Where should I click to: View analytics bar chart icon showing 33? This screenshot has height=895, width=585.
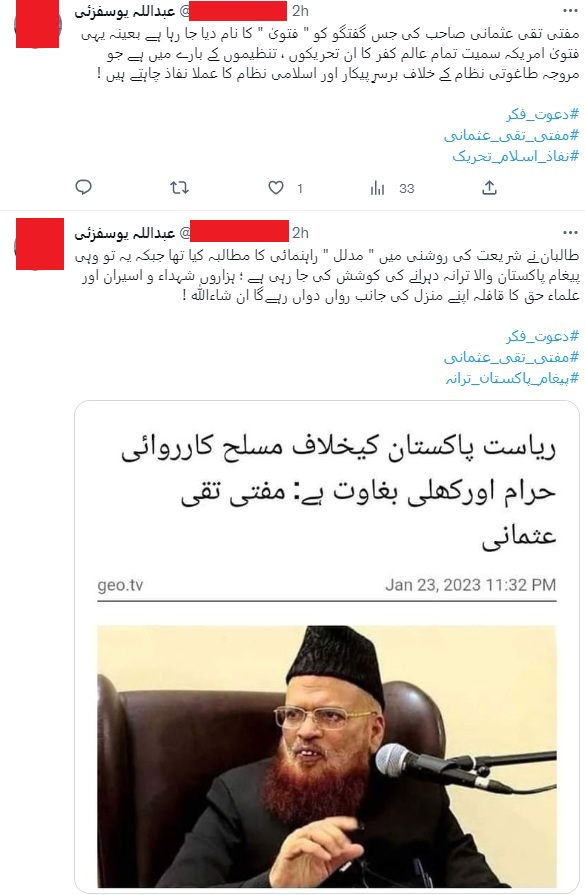pyautogui.click(x=377, y=188)
